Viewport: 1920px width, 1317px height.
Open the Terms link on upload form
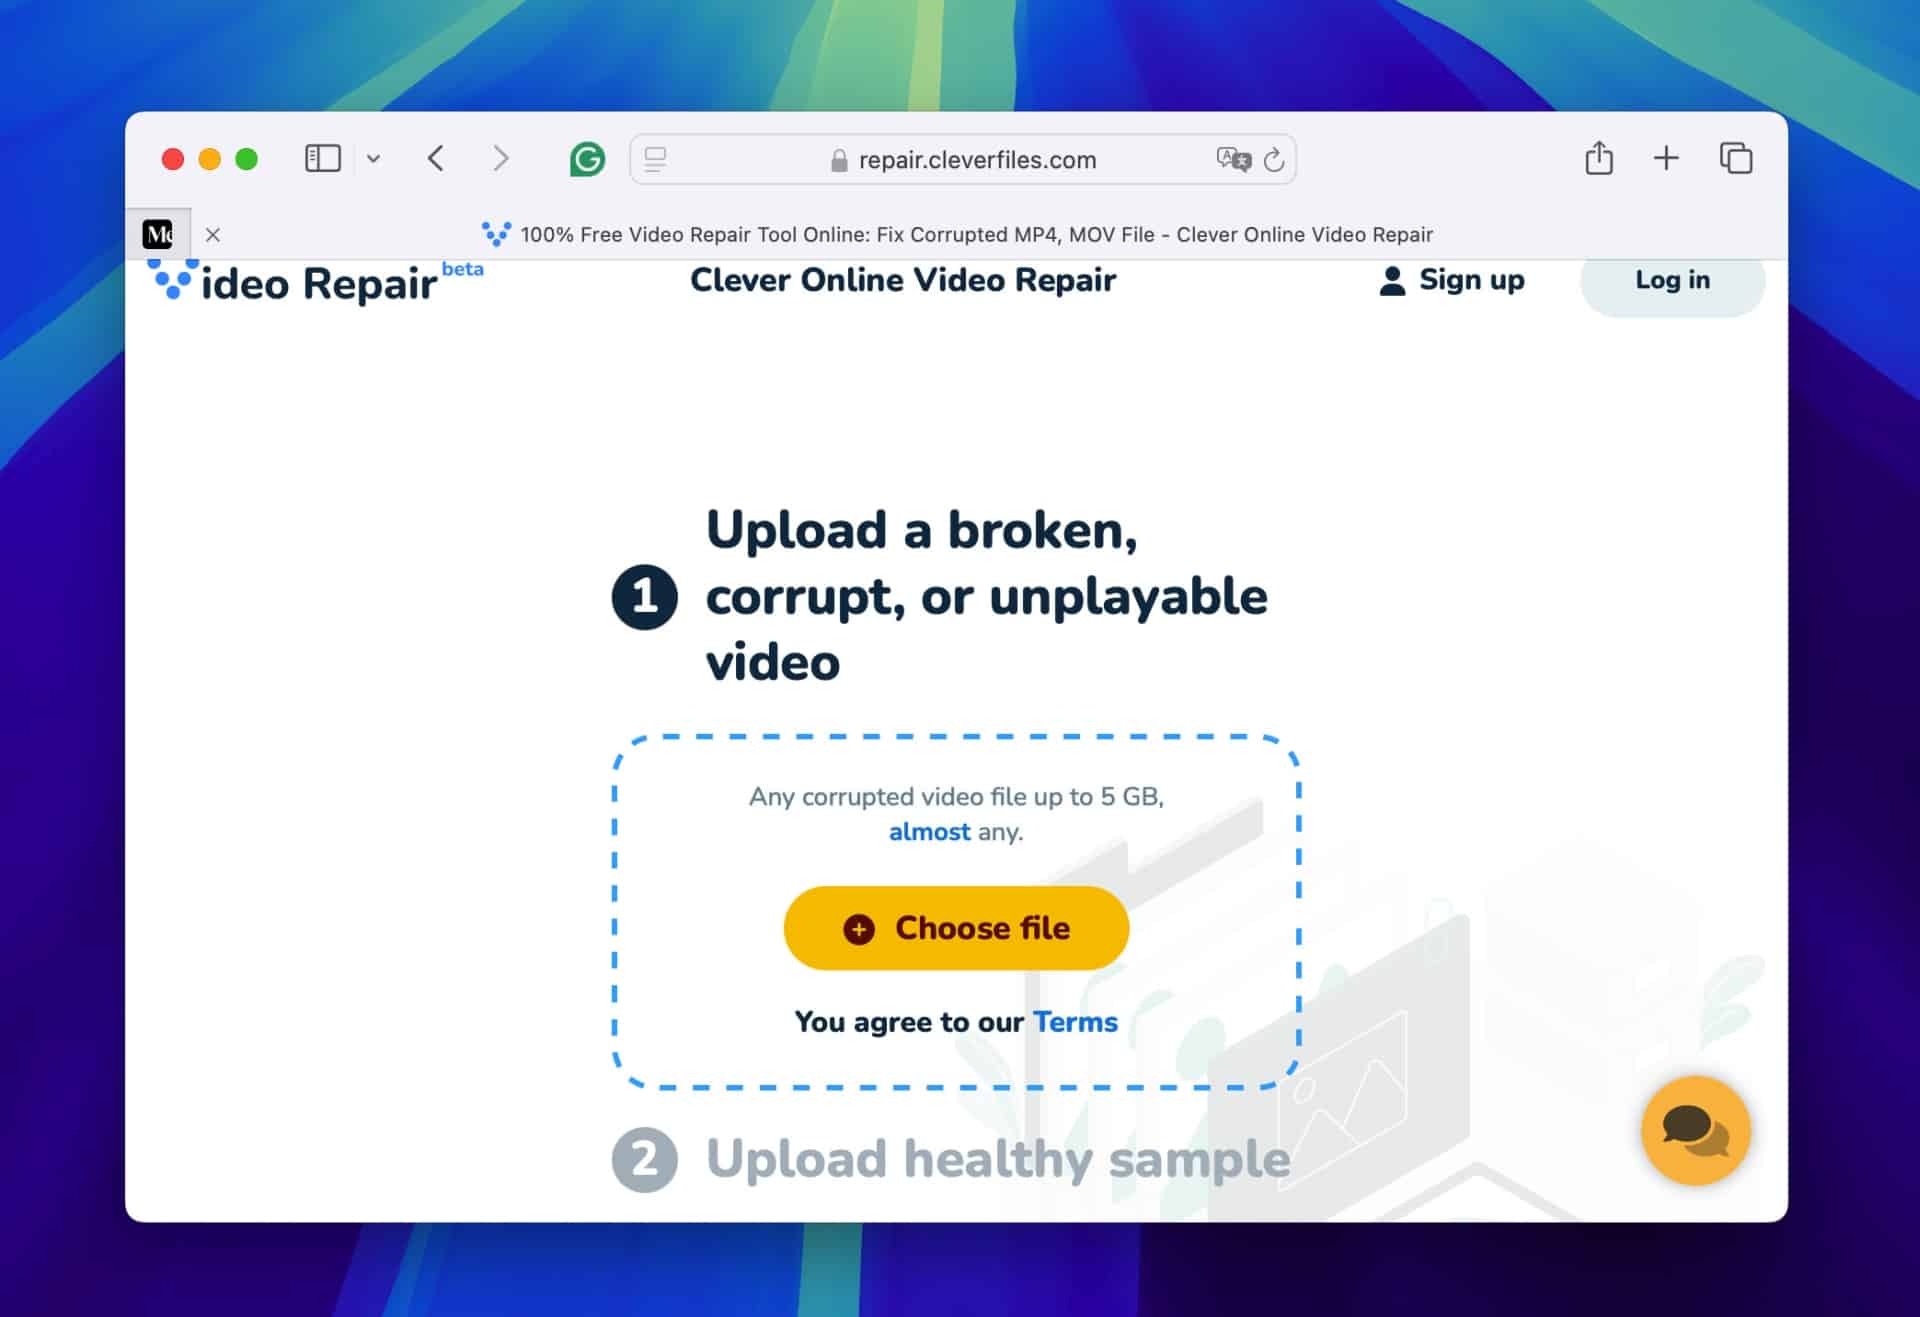(x=1075, y=1021)
